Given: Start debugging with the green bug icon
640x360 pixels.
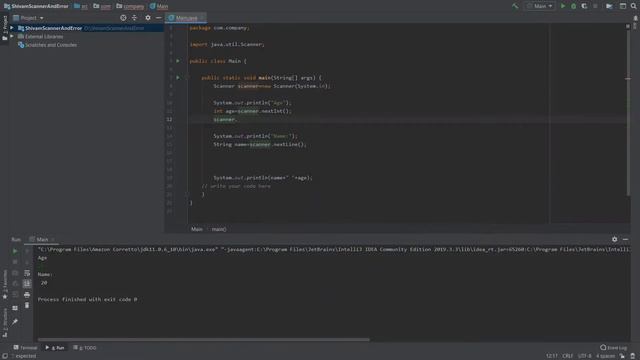Looking at the screenshot, I should pos(573,6).
